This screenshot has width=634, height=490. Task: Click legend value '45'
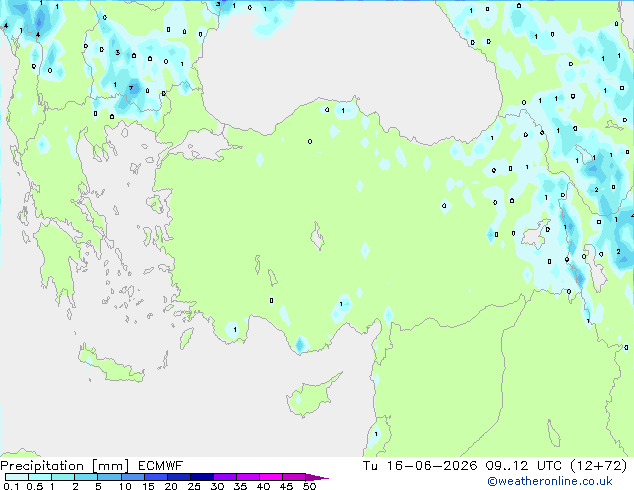point(286,486)
